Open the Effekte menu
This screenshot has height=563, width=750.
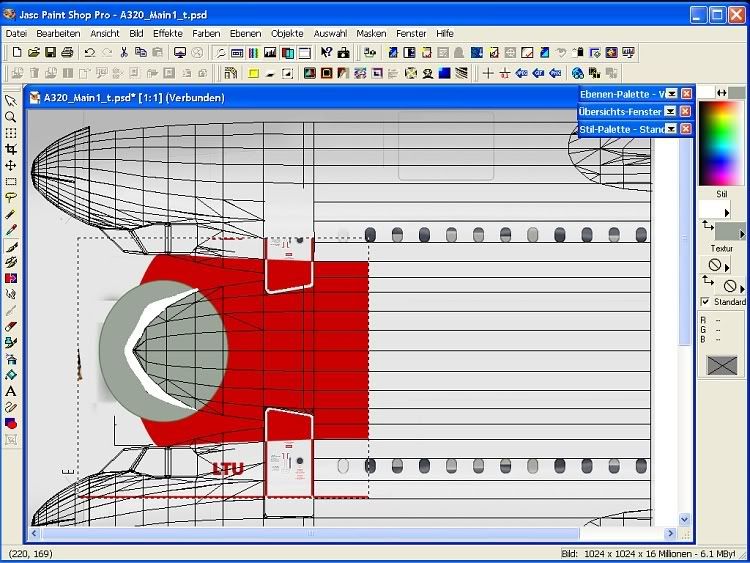[167, 33]
